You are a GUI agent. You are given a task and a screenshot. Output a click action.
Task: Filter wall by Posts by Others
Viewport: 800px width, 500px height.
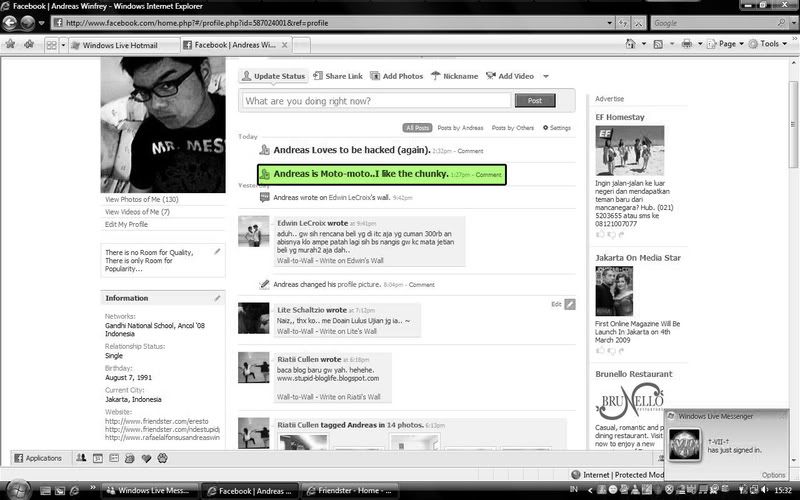[511, 128]
